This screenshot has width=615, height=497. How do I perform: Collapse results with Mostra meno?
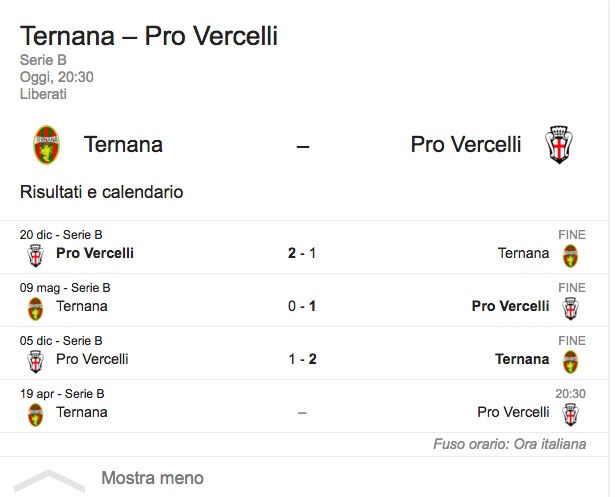coord(152,478)
